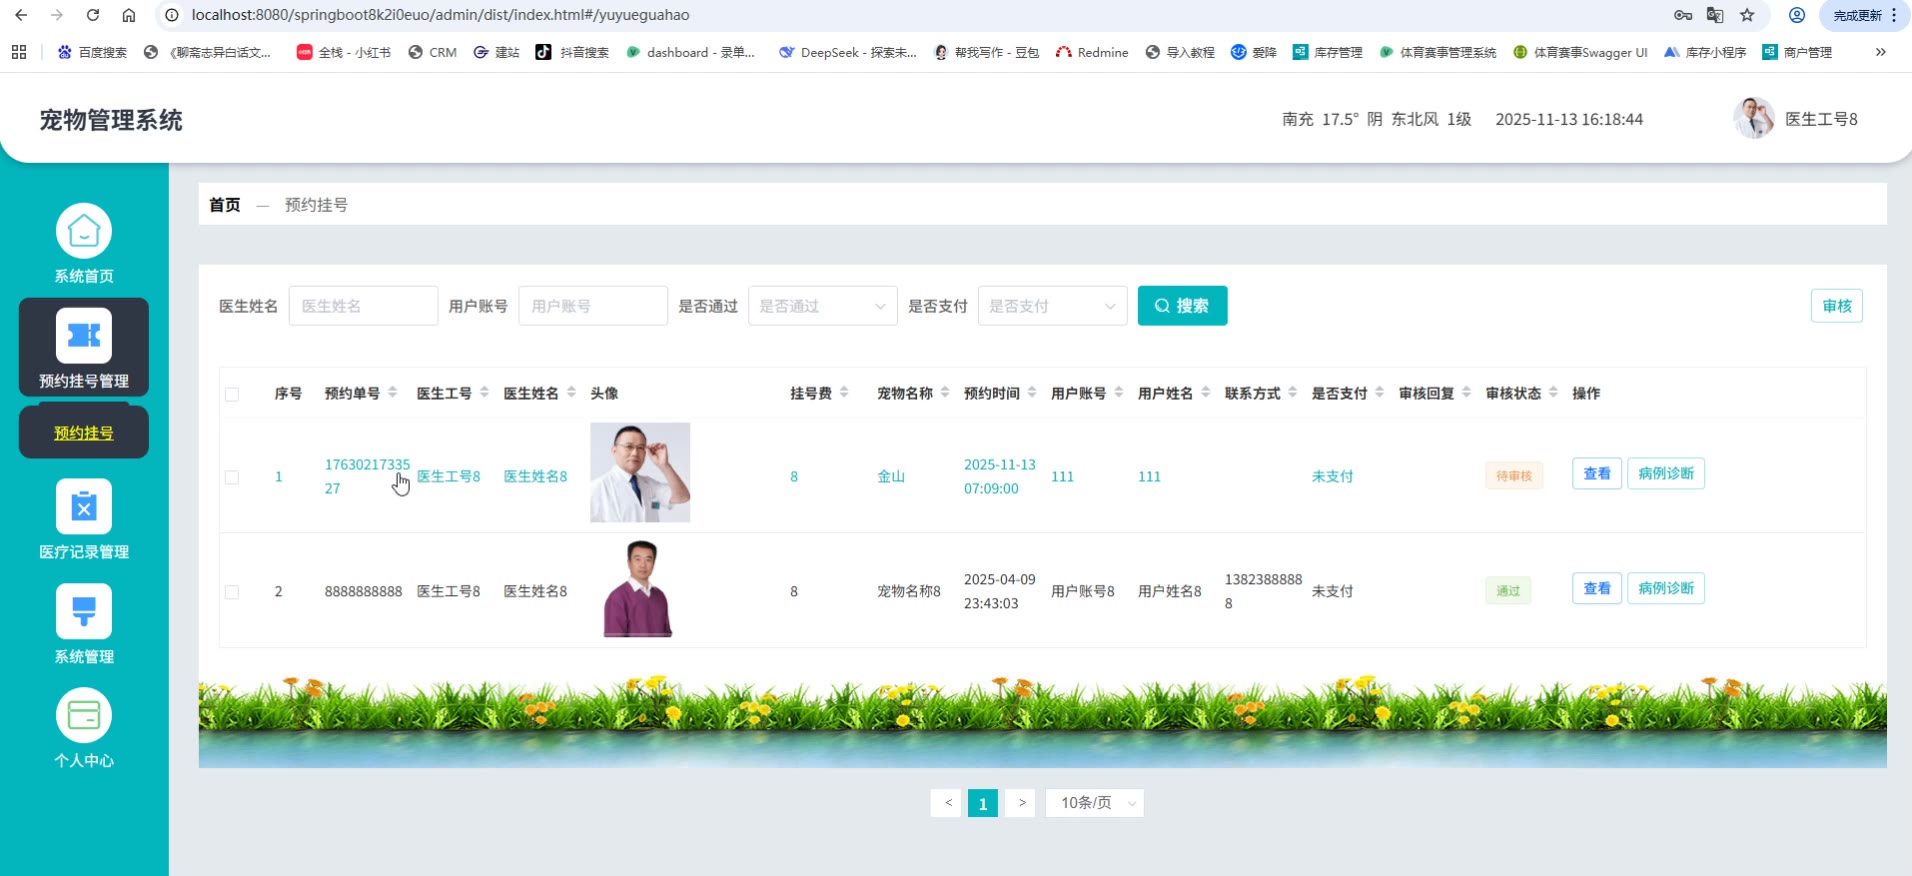Viewport: 1912px width, 876px height.
Task: Click the 通过 status tag
Action: tap(1508, 591)
